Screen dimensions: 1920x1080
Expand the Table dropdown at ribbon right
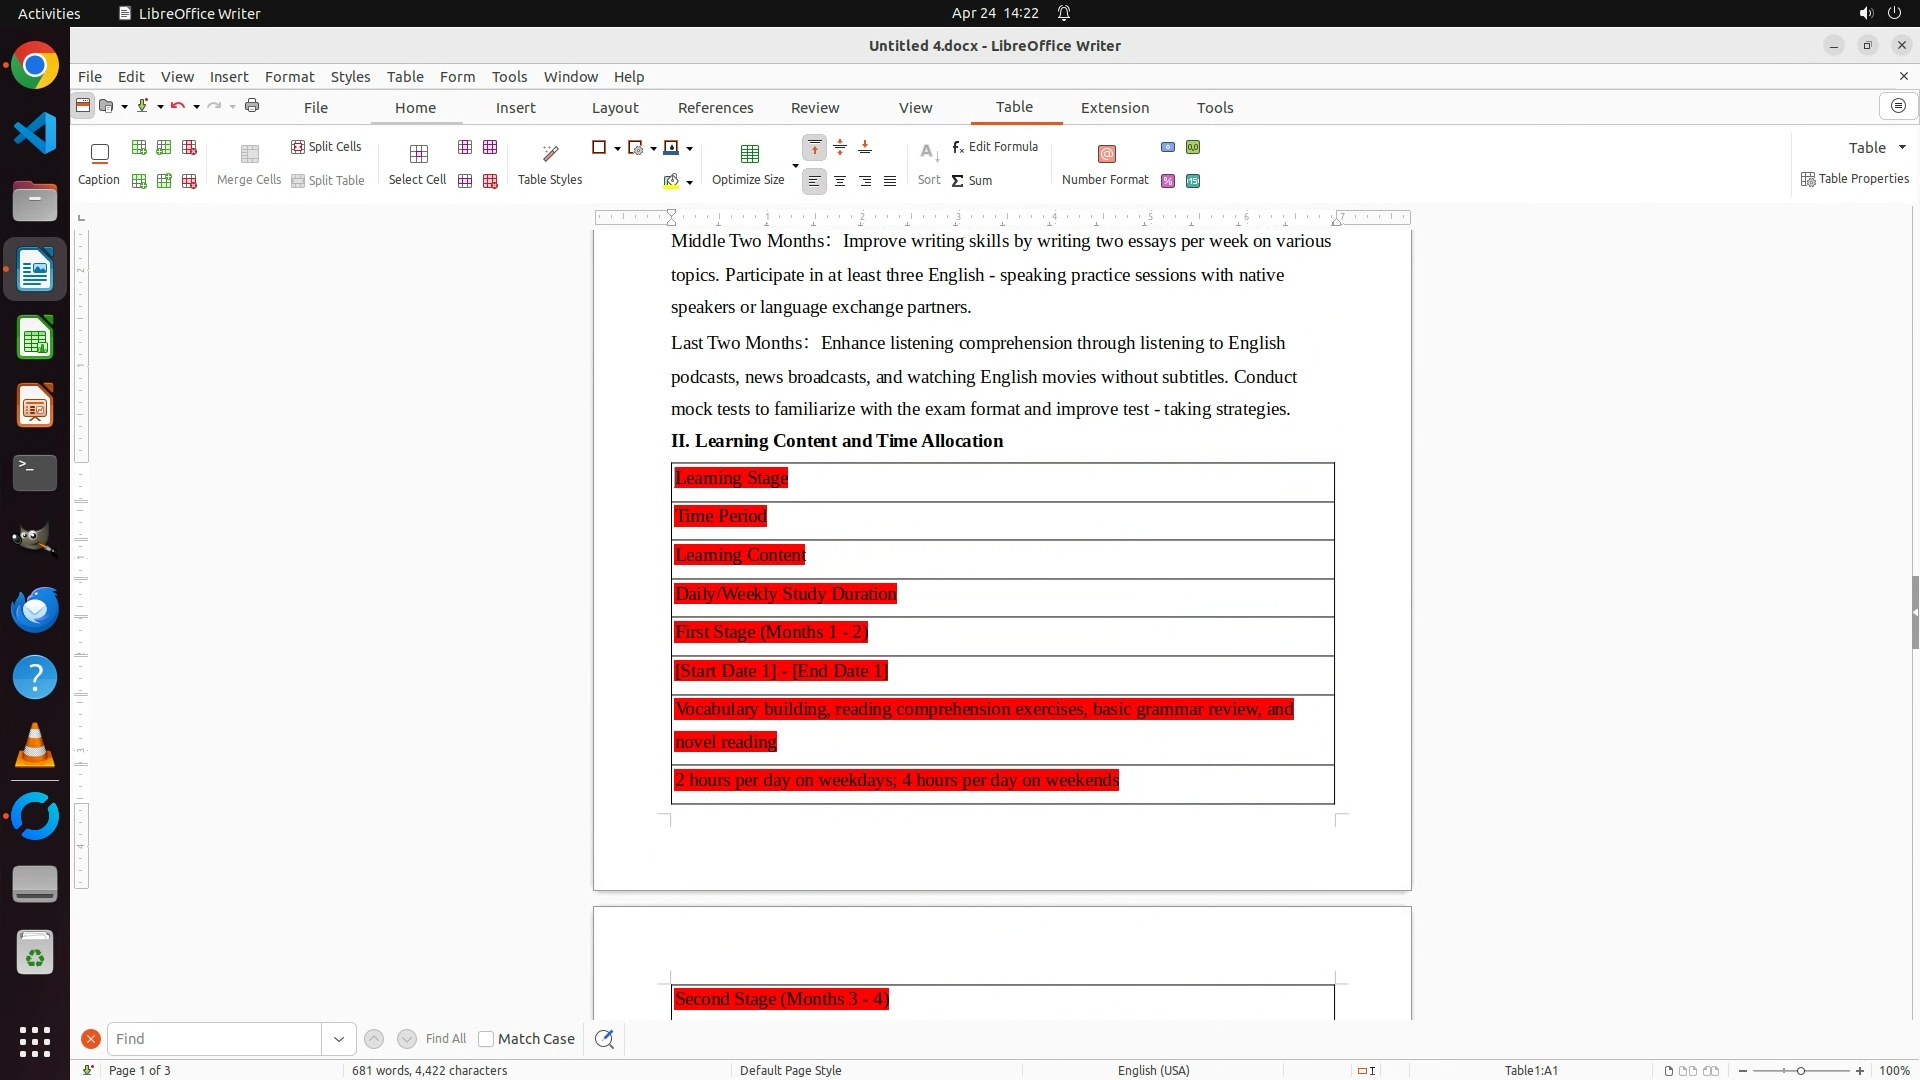[1902, 148]
